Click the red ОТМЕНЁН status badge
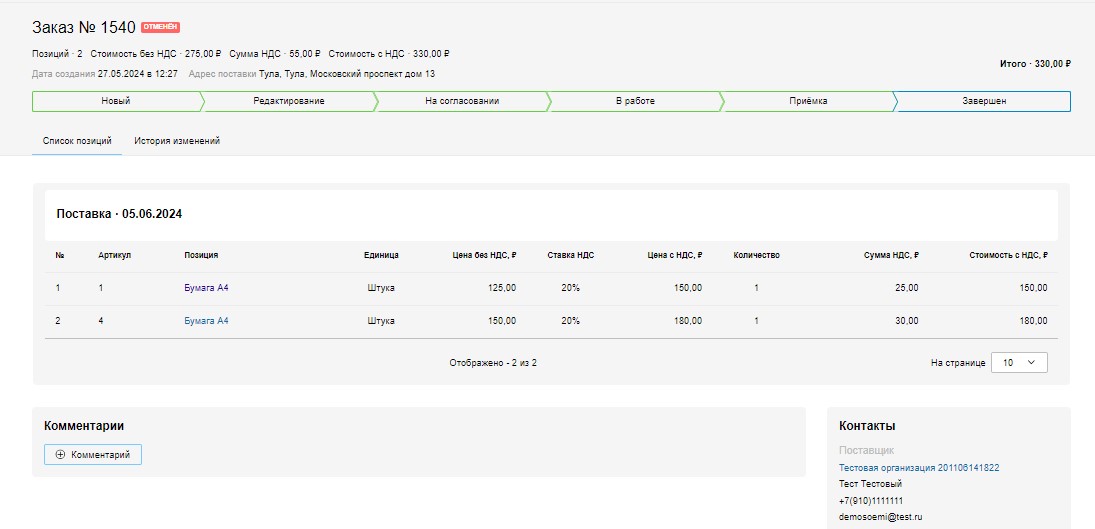 (x=161, y=27)
